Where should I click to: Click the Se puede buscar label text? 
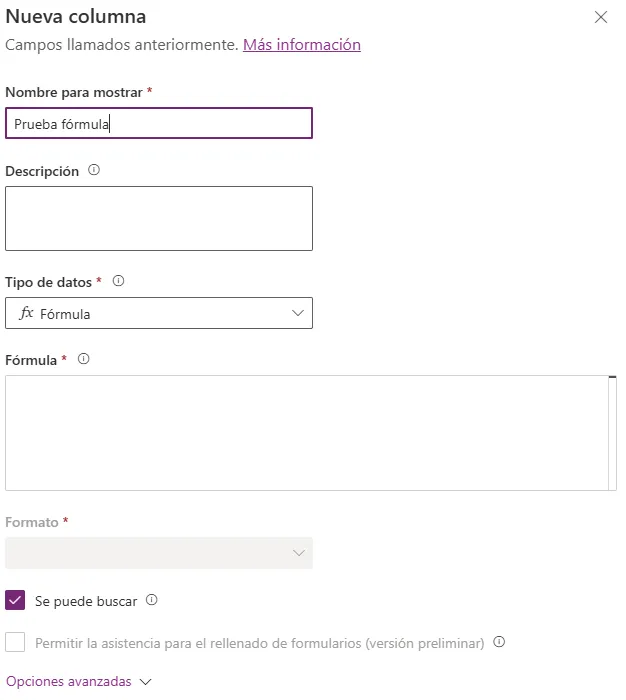click(x=86, y=601)
